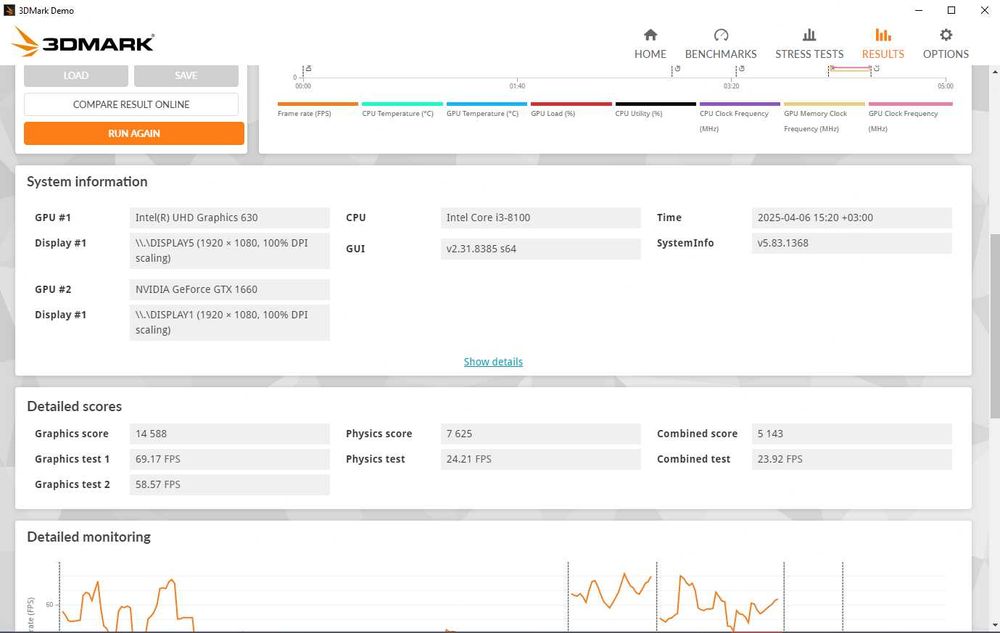Click the Load button
The height and width of the screenshot is (633, 1000).
(x=76, y=75)
